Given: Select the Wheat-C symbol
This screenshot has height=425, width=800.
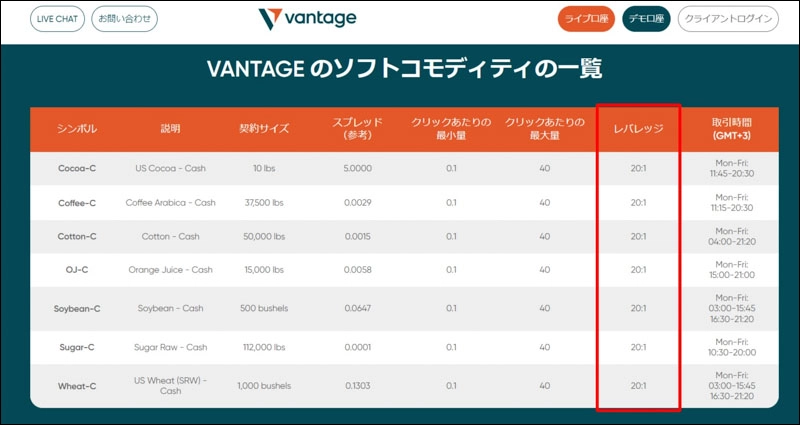Looking at the screenshot, I should [77, 385].
